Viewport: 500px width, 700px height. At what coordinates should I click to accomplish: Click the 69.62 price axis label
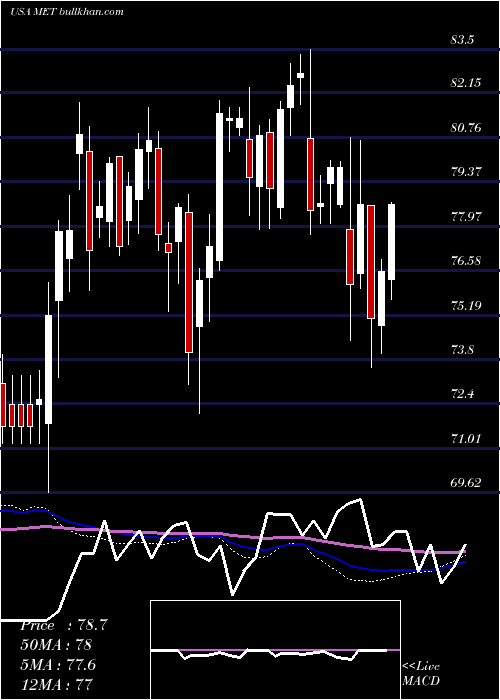click(x=466, y=483)
